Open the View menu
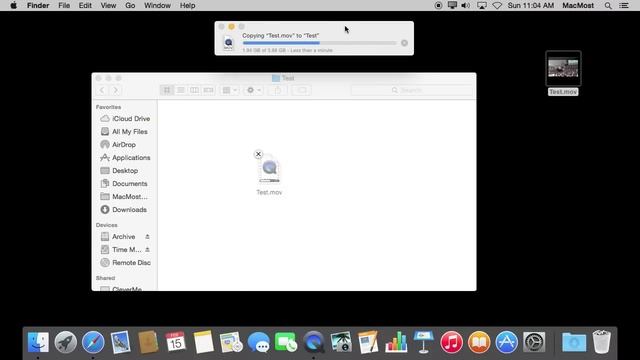The image size is (640, 360). pyautogui.click(x=108, y=6)
